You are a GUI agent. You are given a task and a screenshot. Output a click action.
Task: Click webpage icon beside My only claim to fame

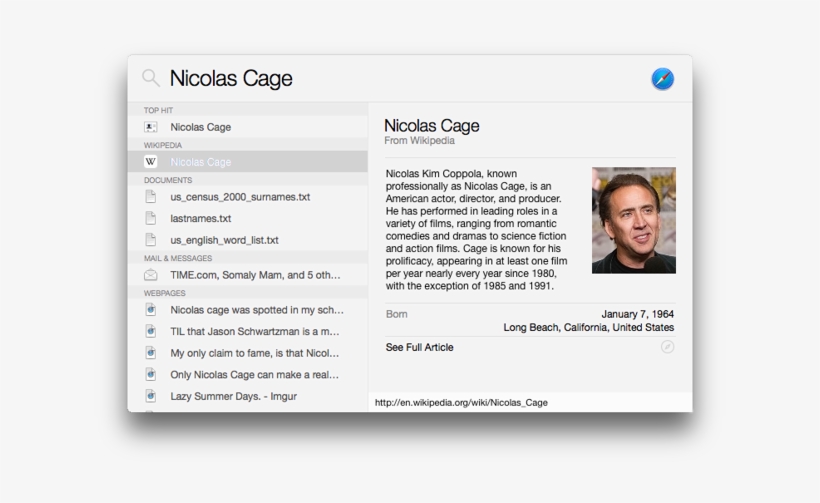(x=151, y=353)
